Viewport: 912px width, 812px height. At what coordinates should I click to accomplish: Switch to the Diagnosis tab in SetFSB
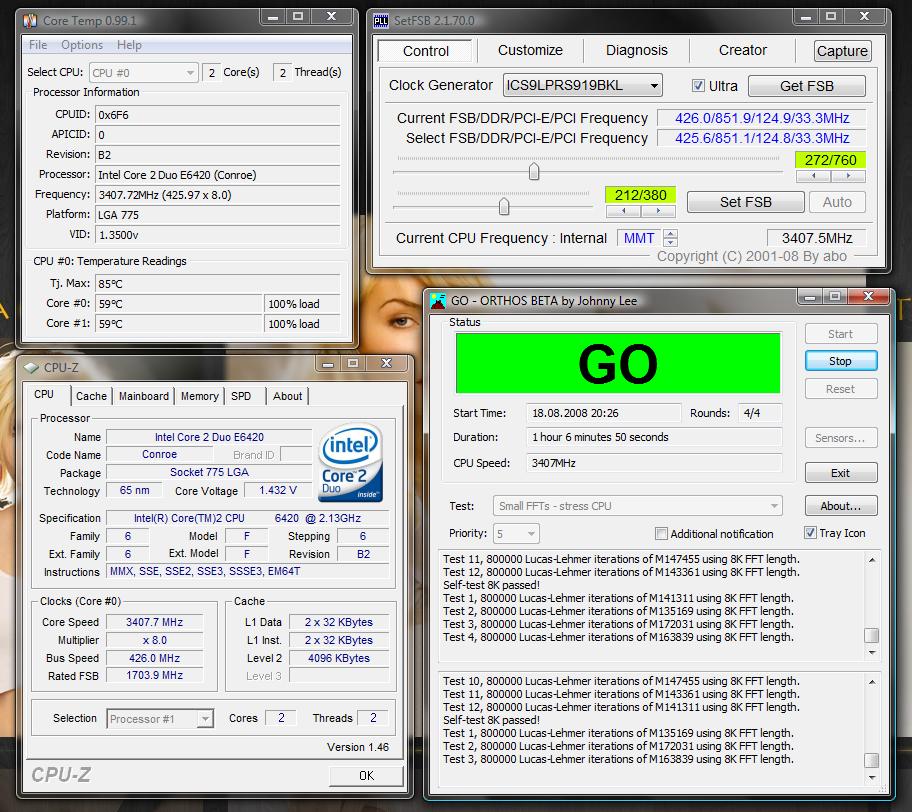[636, 51]
